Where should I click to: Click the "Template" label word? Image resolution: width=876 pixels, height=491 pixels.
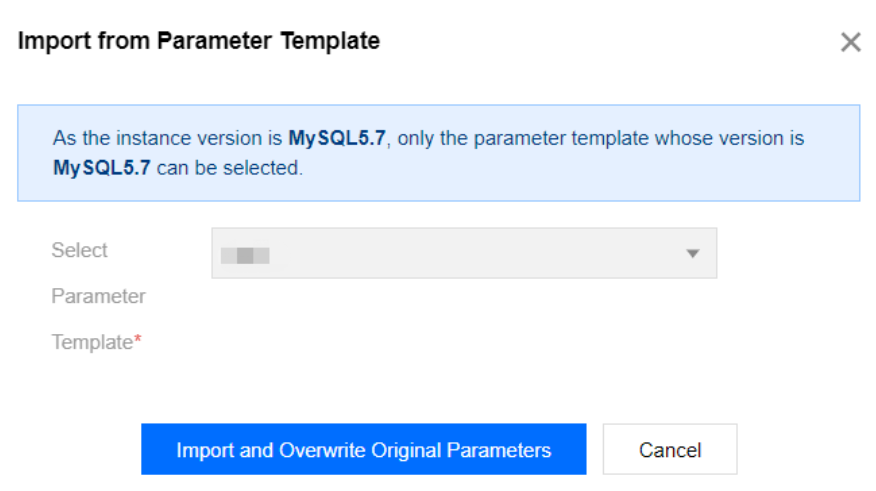pyautogui.click(x=91, y=342)
